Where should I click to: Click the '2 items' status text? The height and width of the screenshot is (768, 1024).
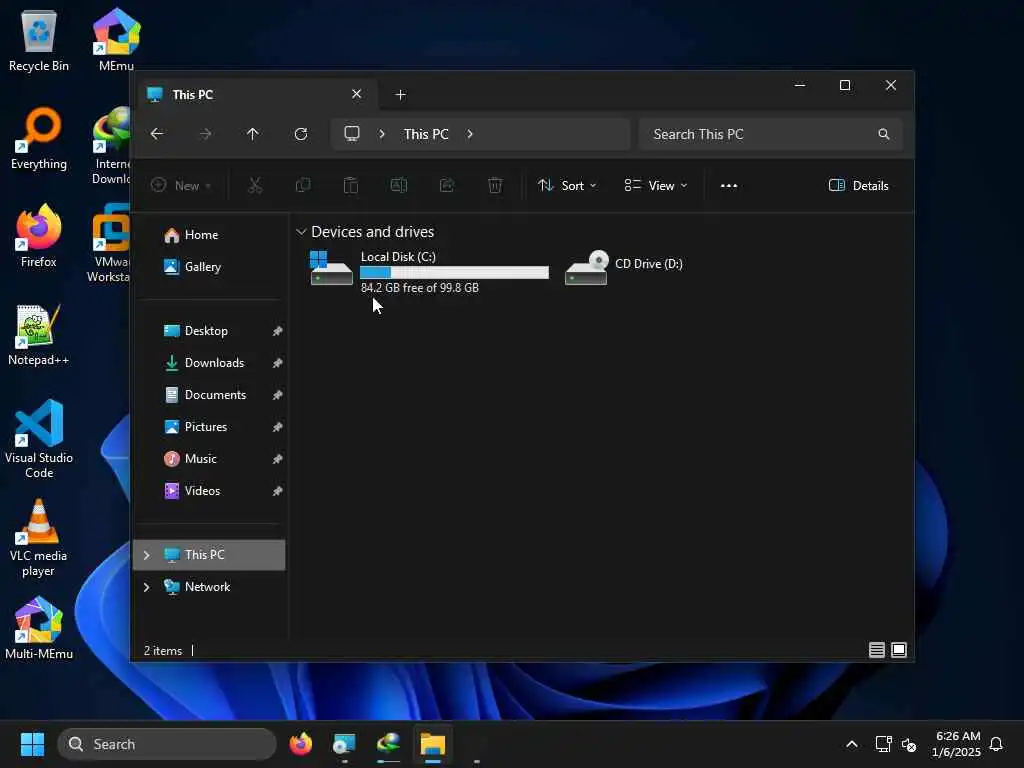[163, 650]
